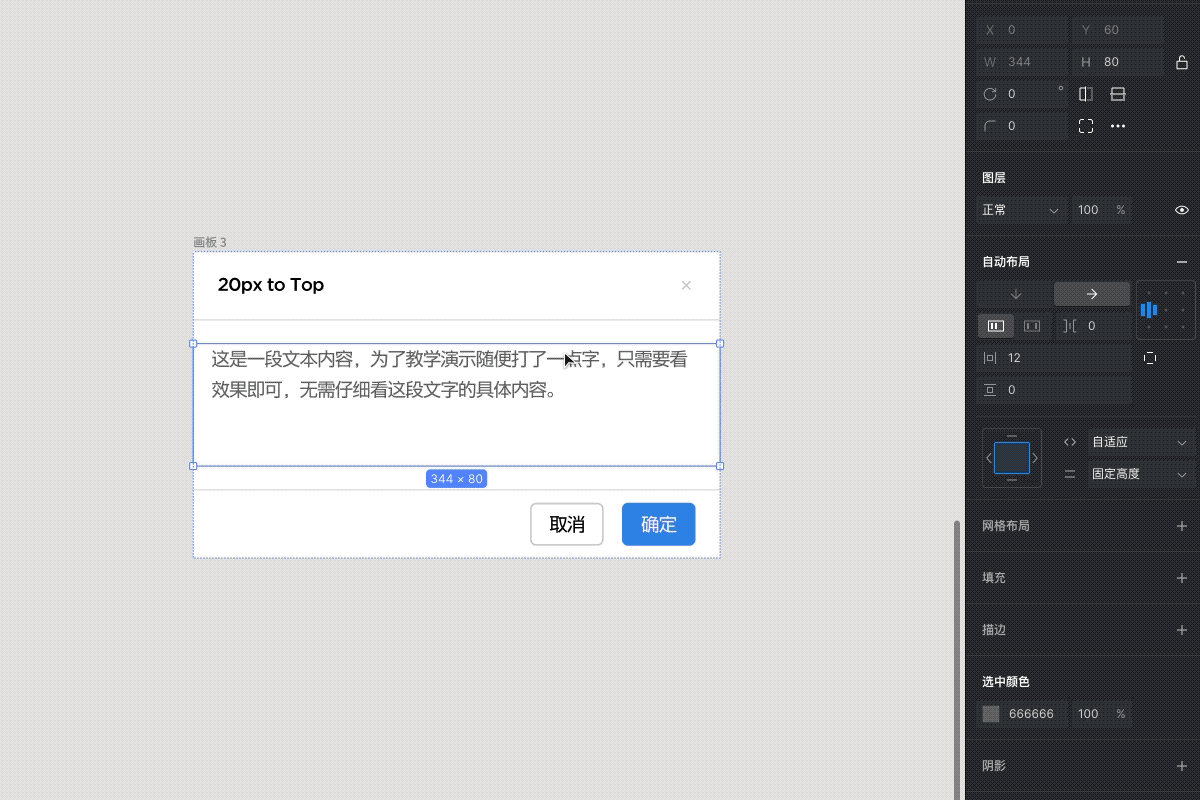Open the 固定高度 height sizing dropdown
The width and height of the screenshot is (1200, 800).
coord(1140,474)
